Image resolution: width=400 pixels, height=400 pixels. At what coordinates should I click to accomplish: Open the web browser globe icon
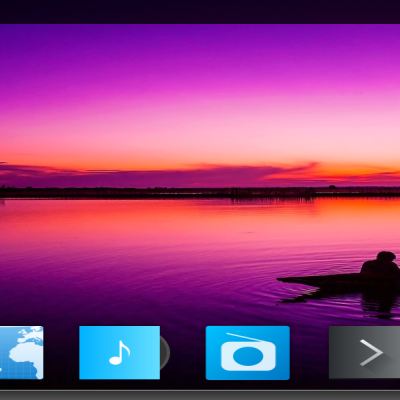pyautogui.click(x=21, y=352)
